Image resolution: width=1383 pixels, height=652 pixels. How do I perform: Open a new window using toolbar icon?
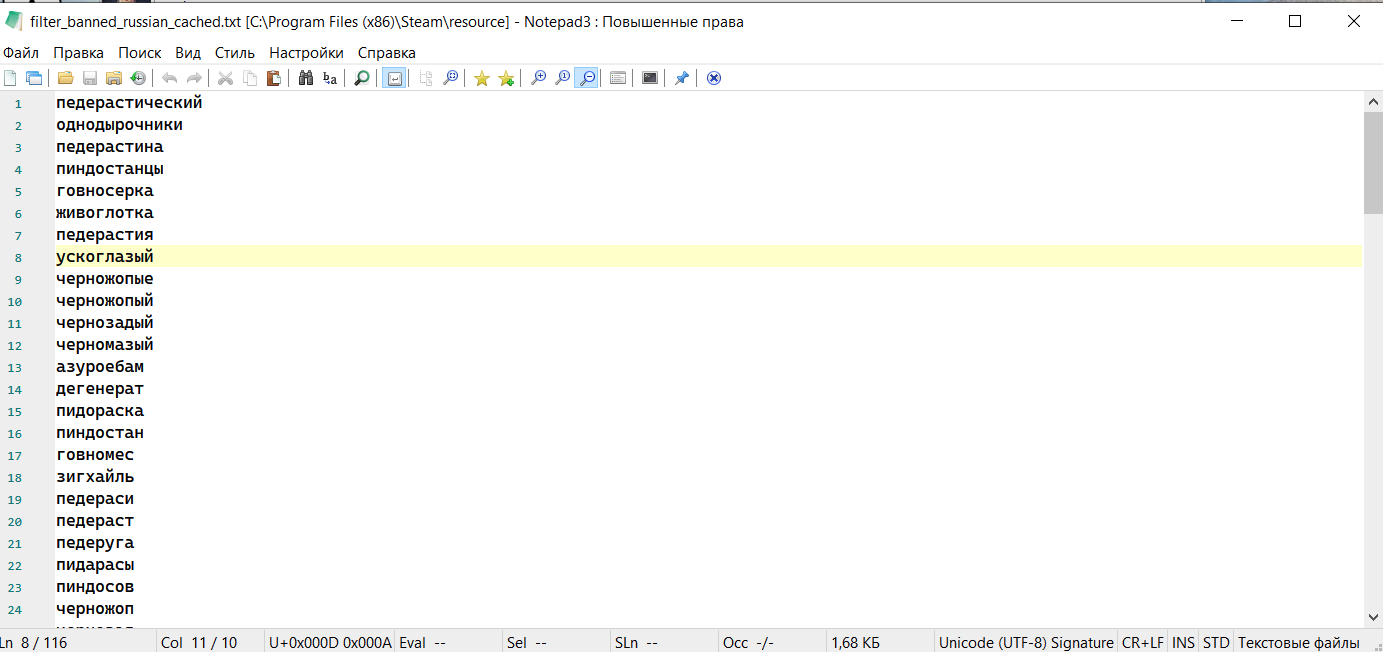[34, 78]
